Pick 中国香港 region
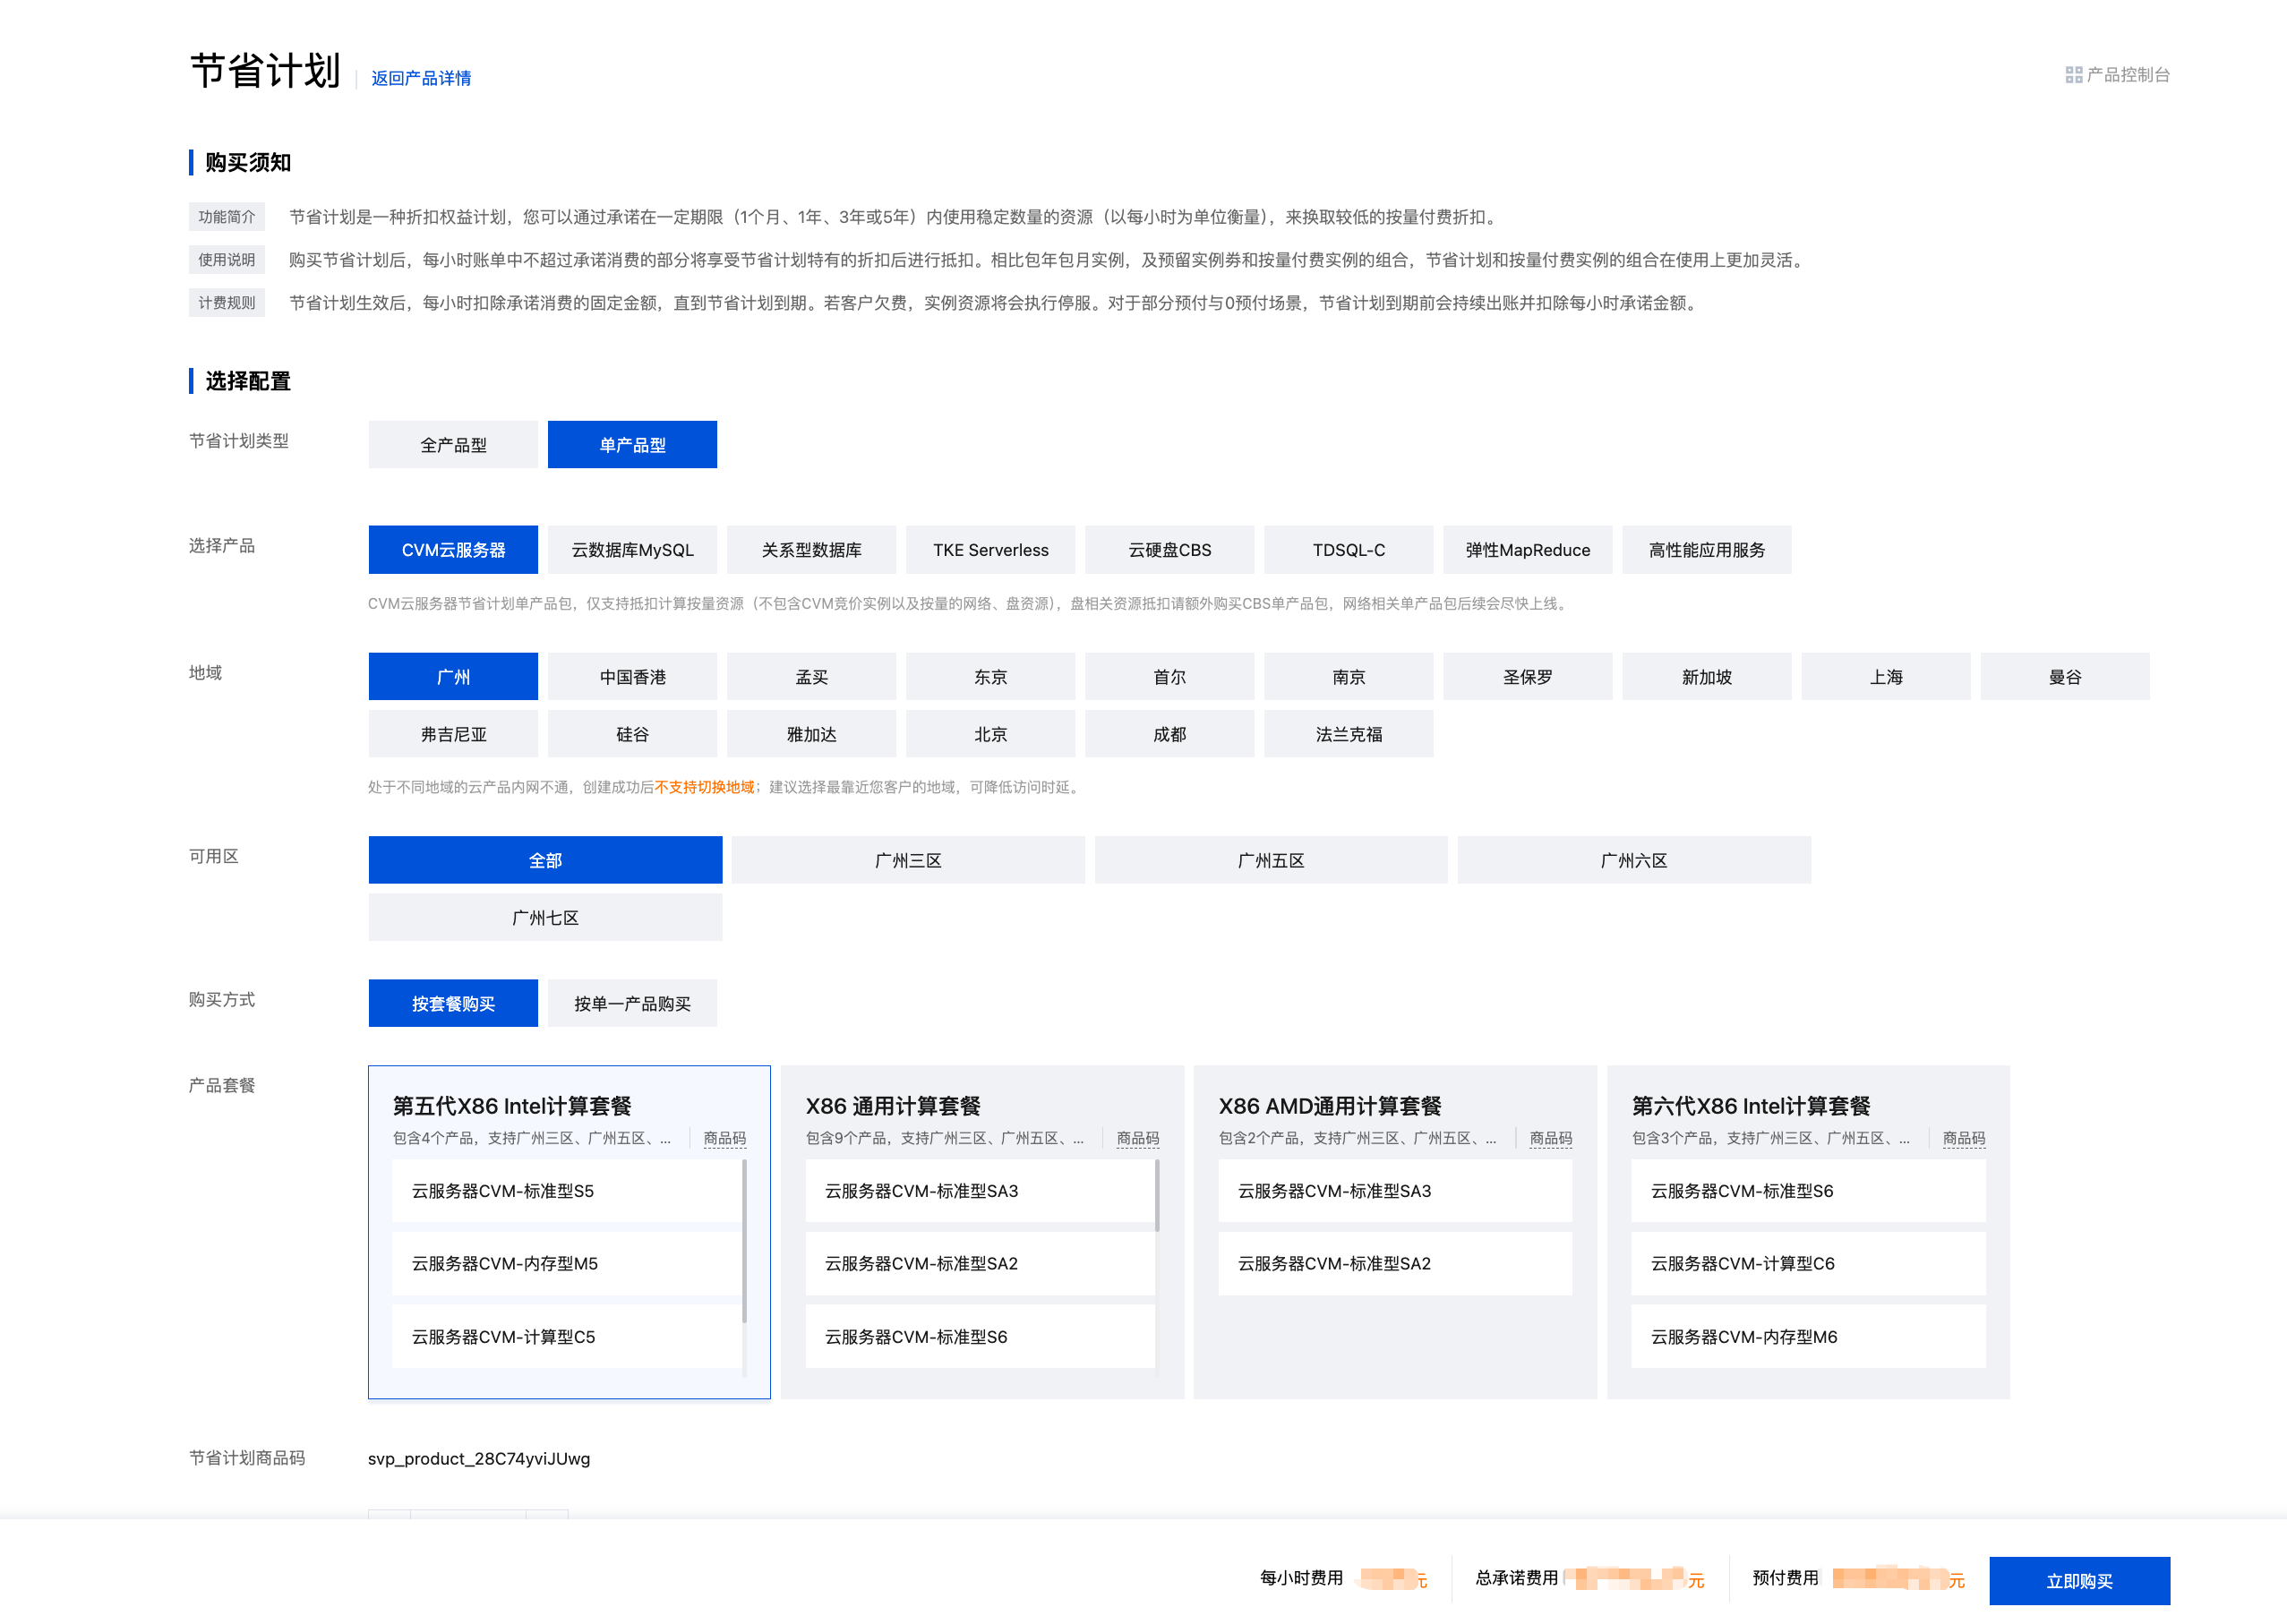Image resolution: width=2287 pixels, height=1624 pixels. 632,677
